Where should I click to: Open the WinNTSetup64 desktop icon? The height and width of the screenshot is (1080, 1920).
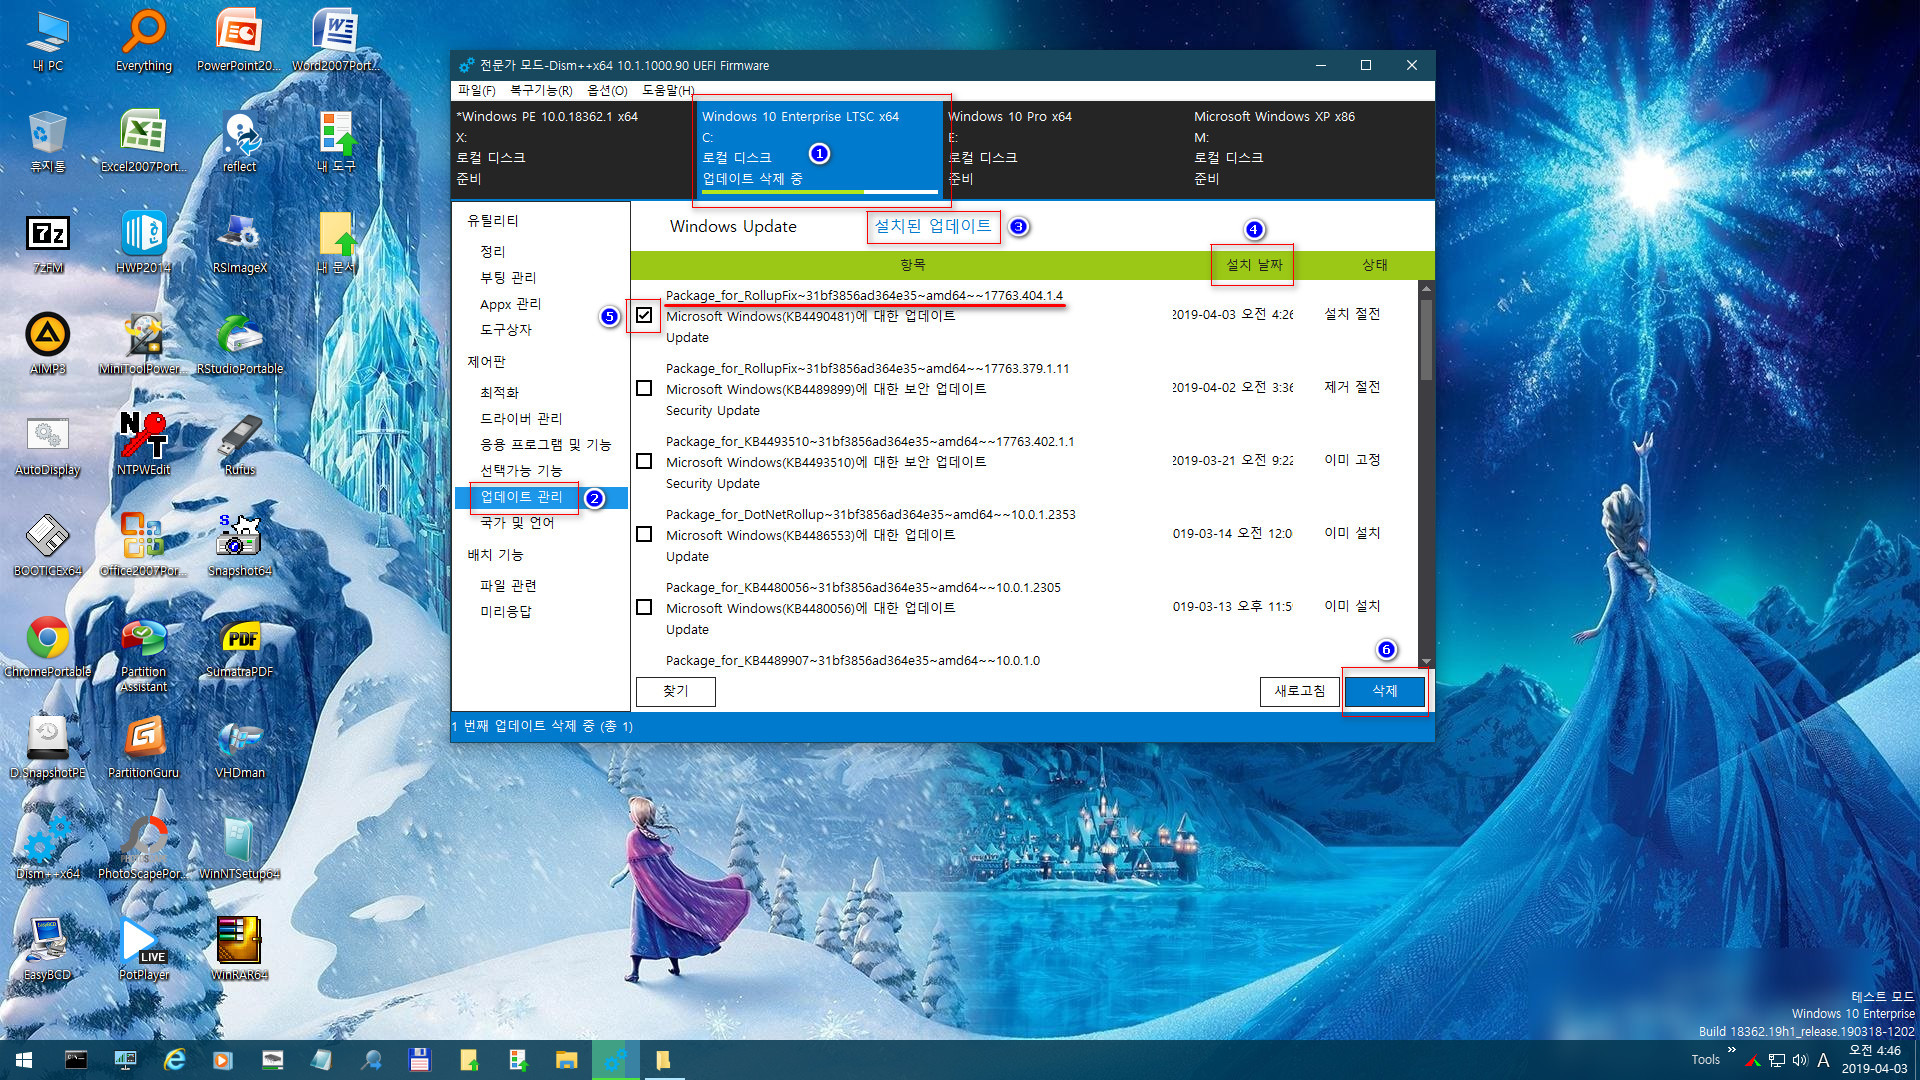coord(240,848)
